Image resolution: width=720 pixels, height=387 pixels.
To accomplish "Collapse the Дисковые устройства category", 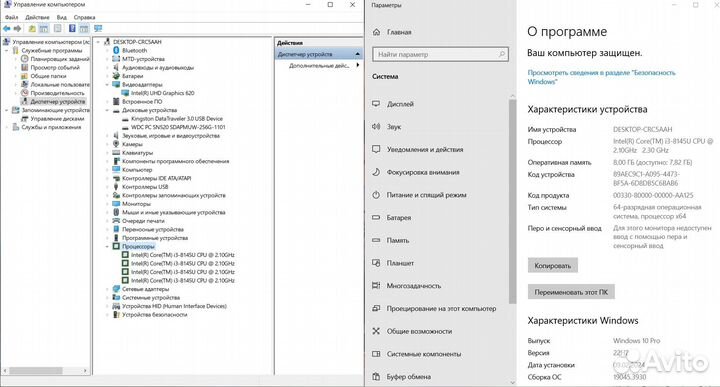I will click(x=107, y=110).
